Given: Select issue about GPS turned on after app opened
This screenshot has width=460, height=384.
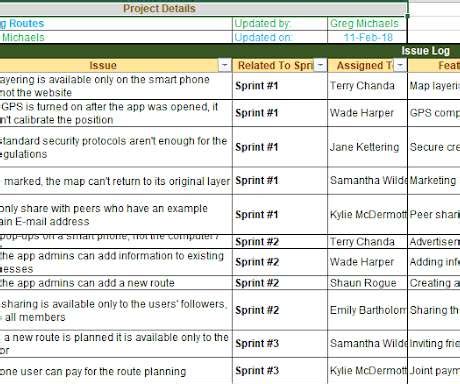Looking at the screenshot, I should [x=116, y=113].
